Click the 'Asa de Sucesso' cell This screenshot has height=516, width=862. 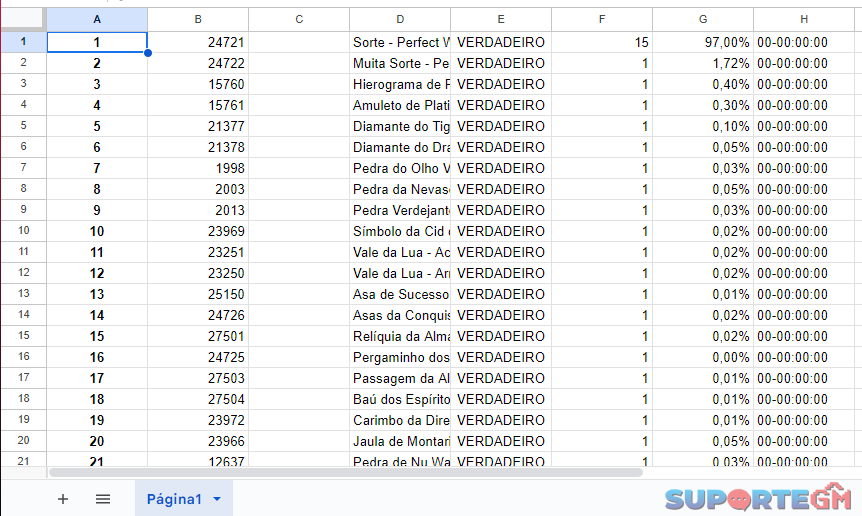click(x=400, y=294)
